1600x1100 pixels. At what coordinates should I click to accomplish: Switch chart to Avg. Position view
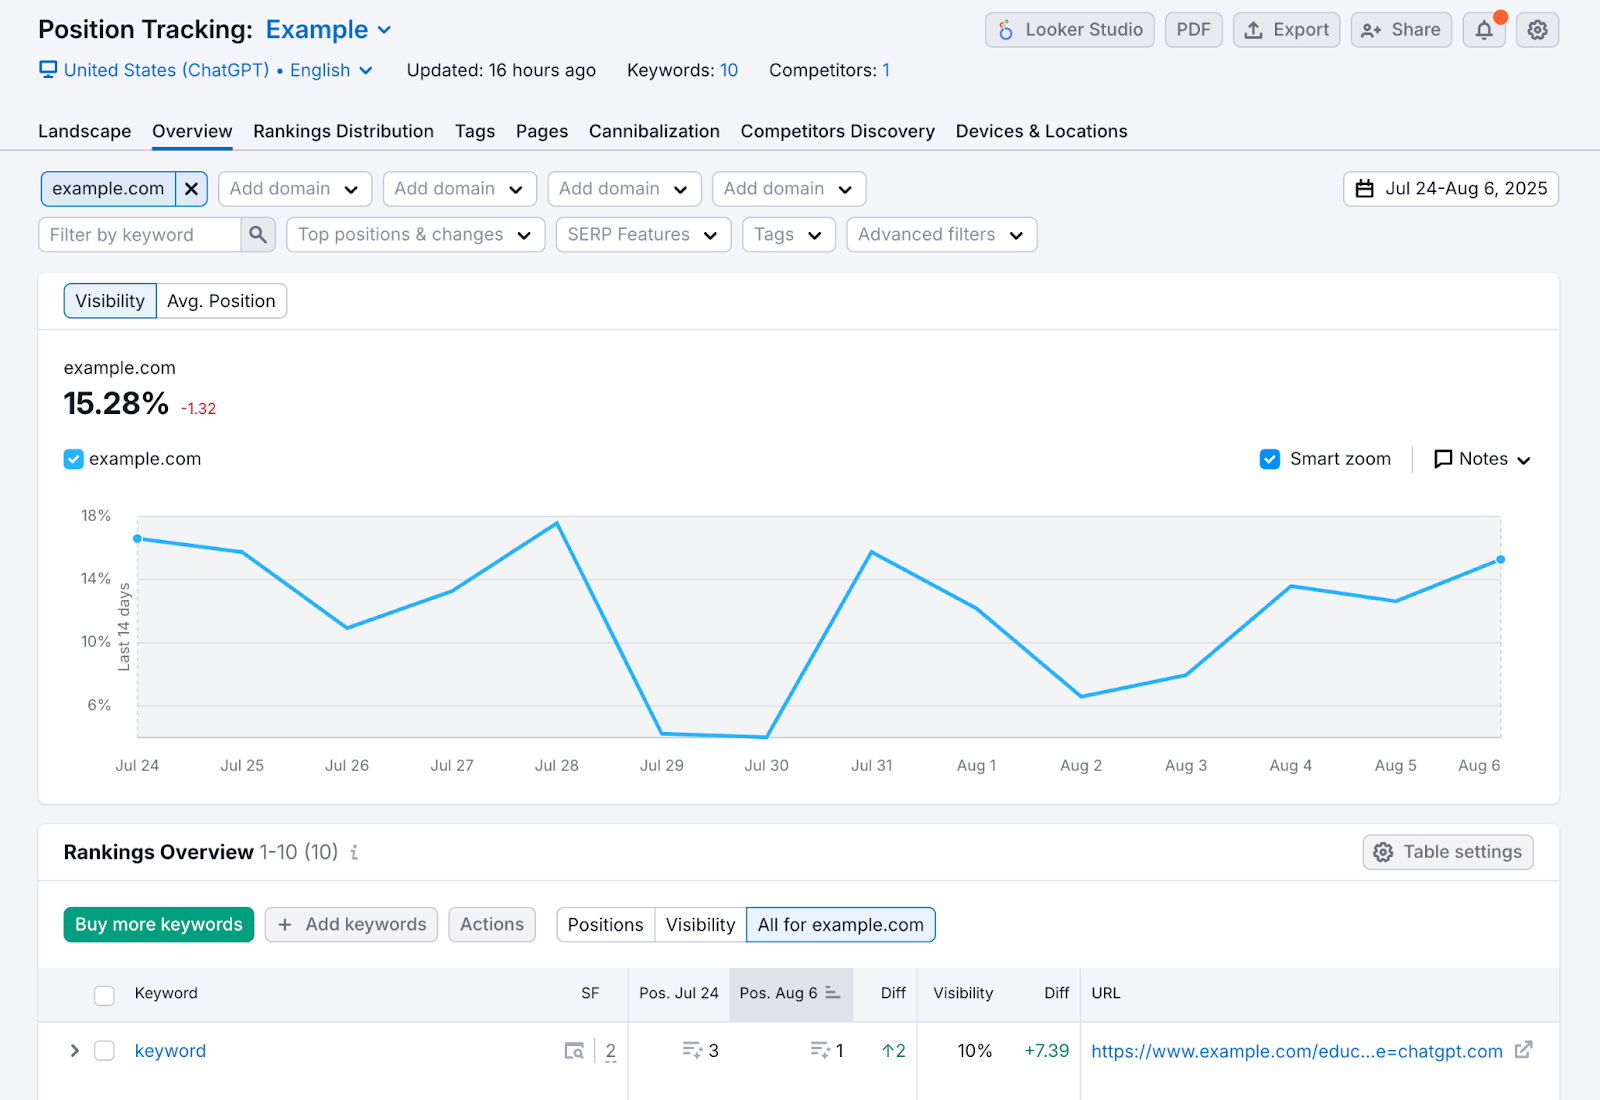221,300
